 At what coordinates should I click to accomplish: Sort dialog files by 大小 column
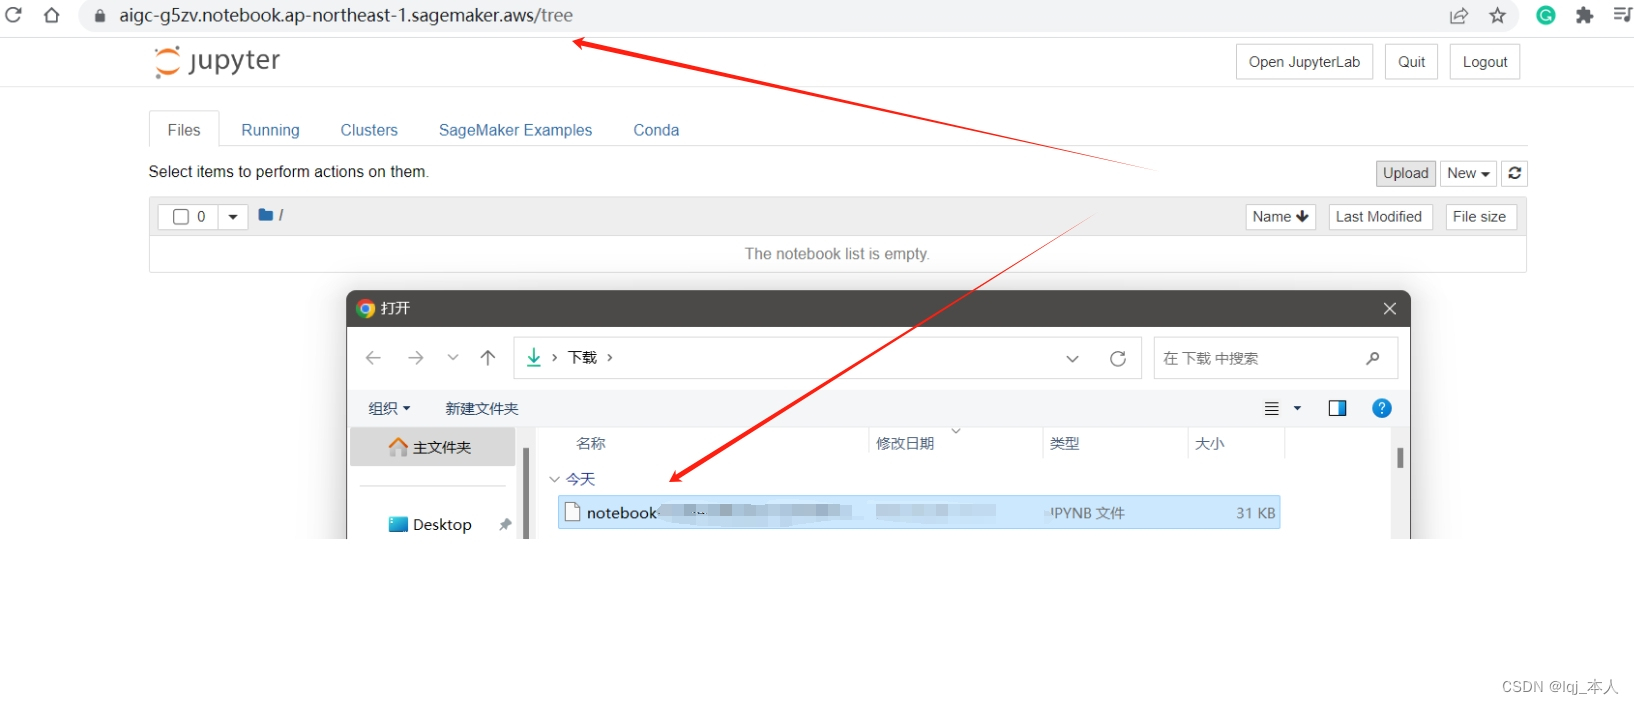[x=1209, y=443]
